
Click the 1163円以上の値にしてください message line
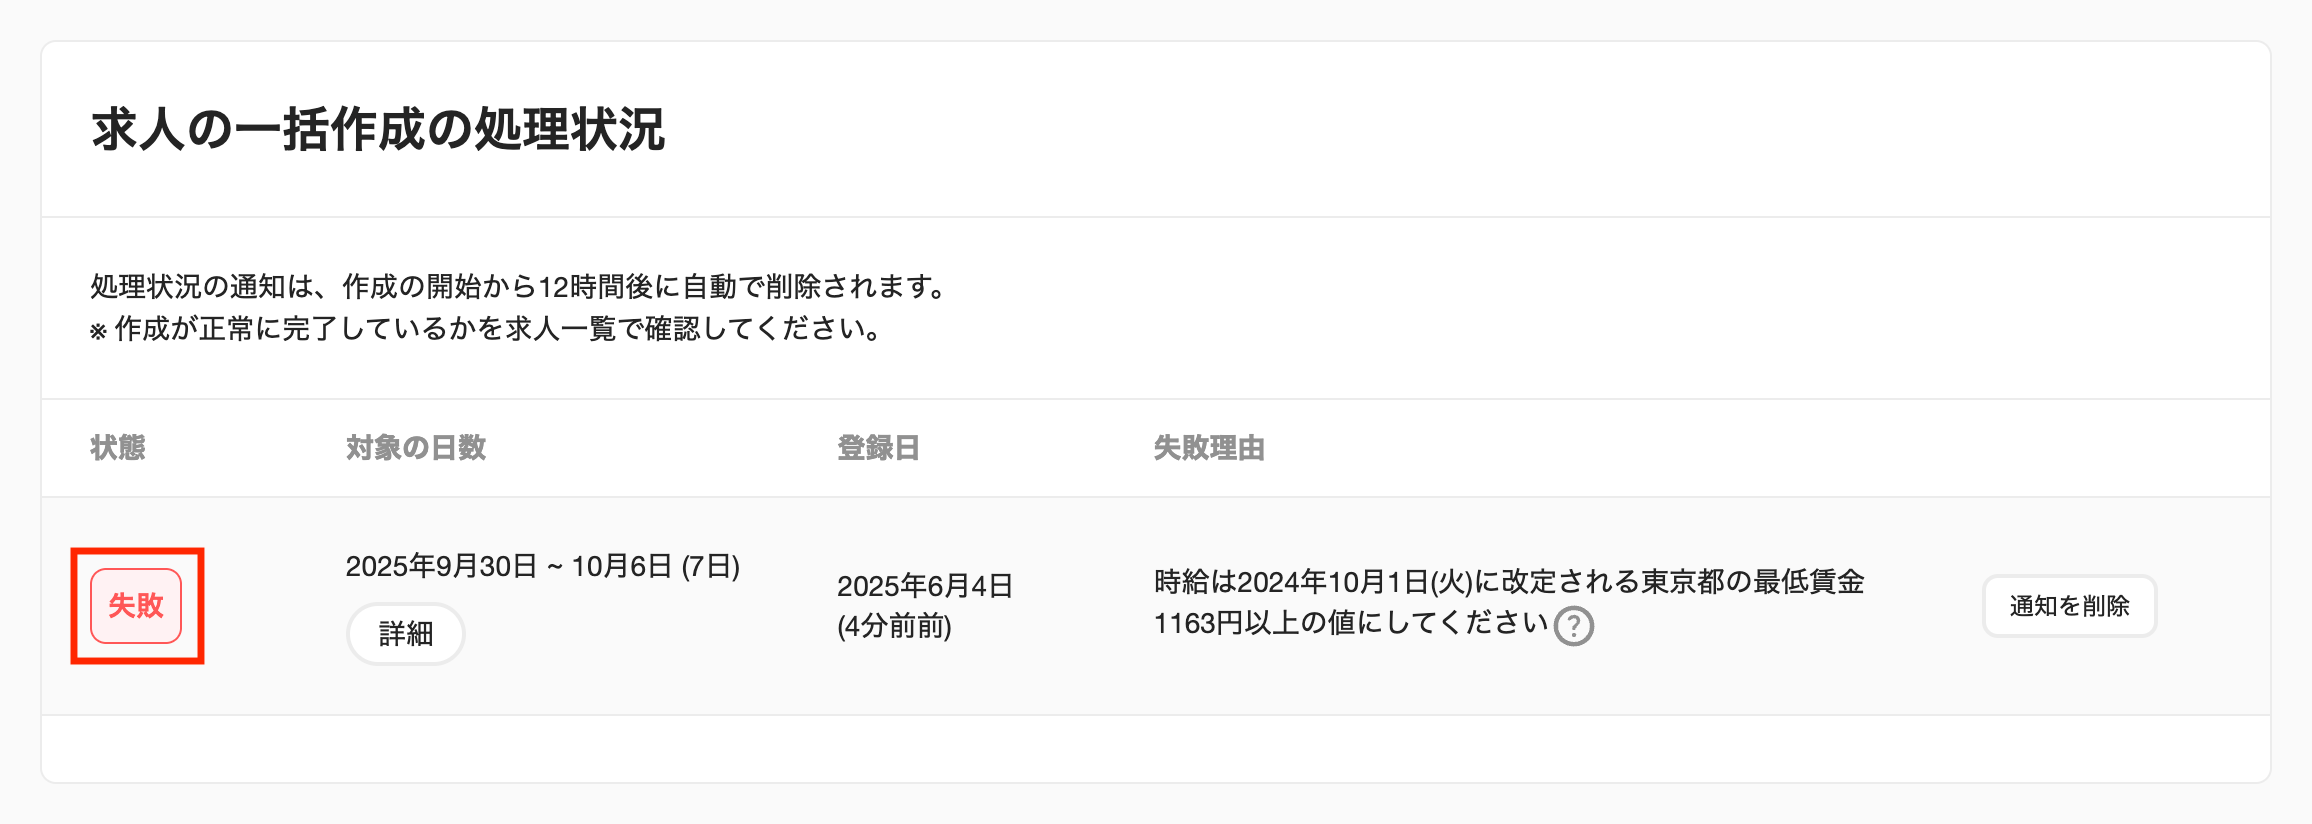click(x=1351, y=623)
